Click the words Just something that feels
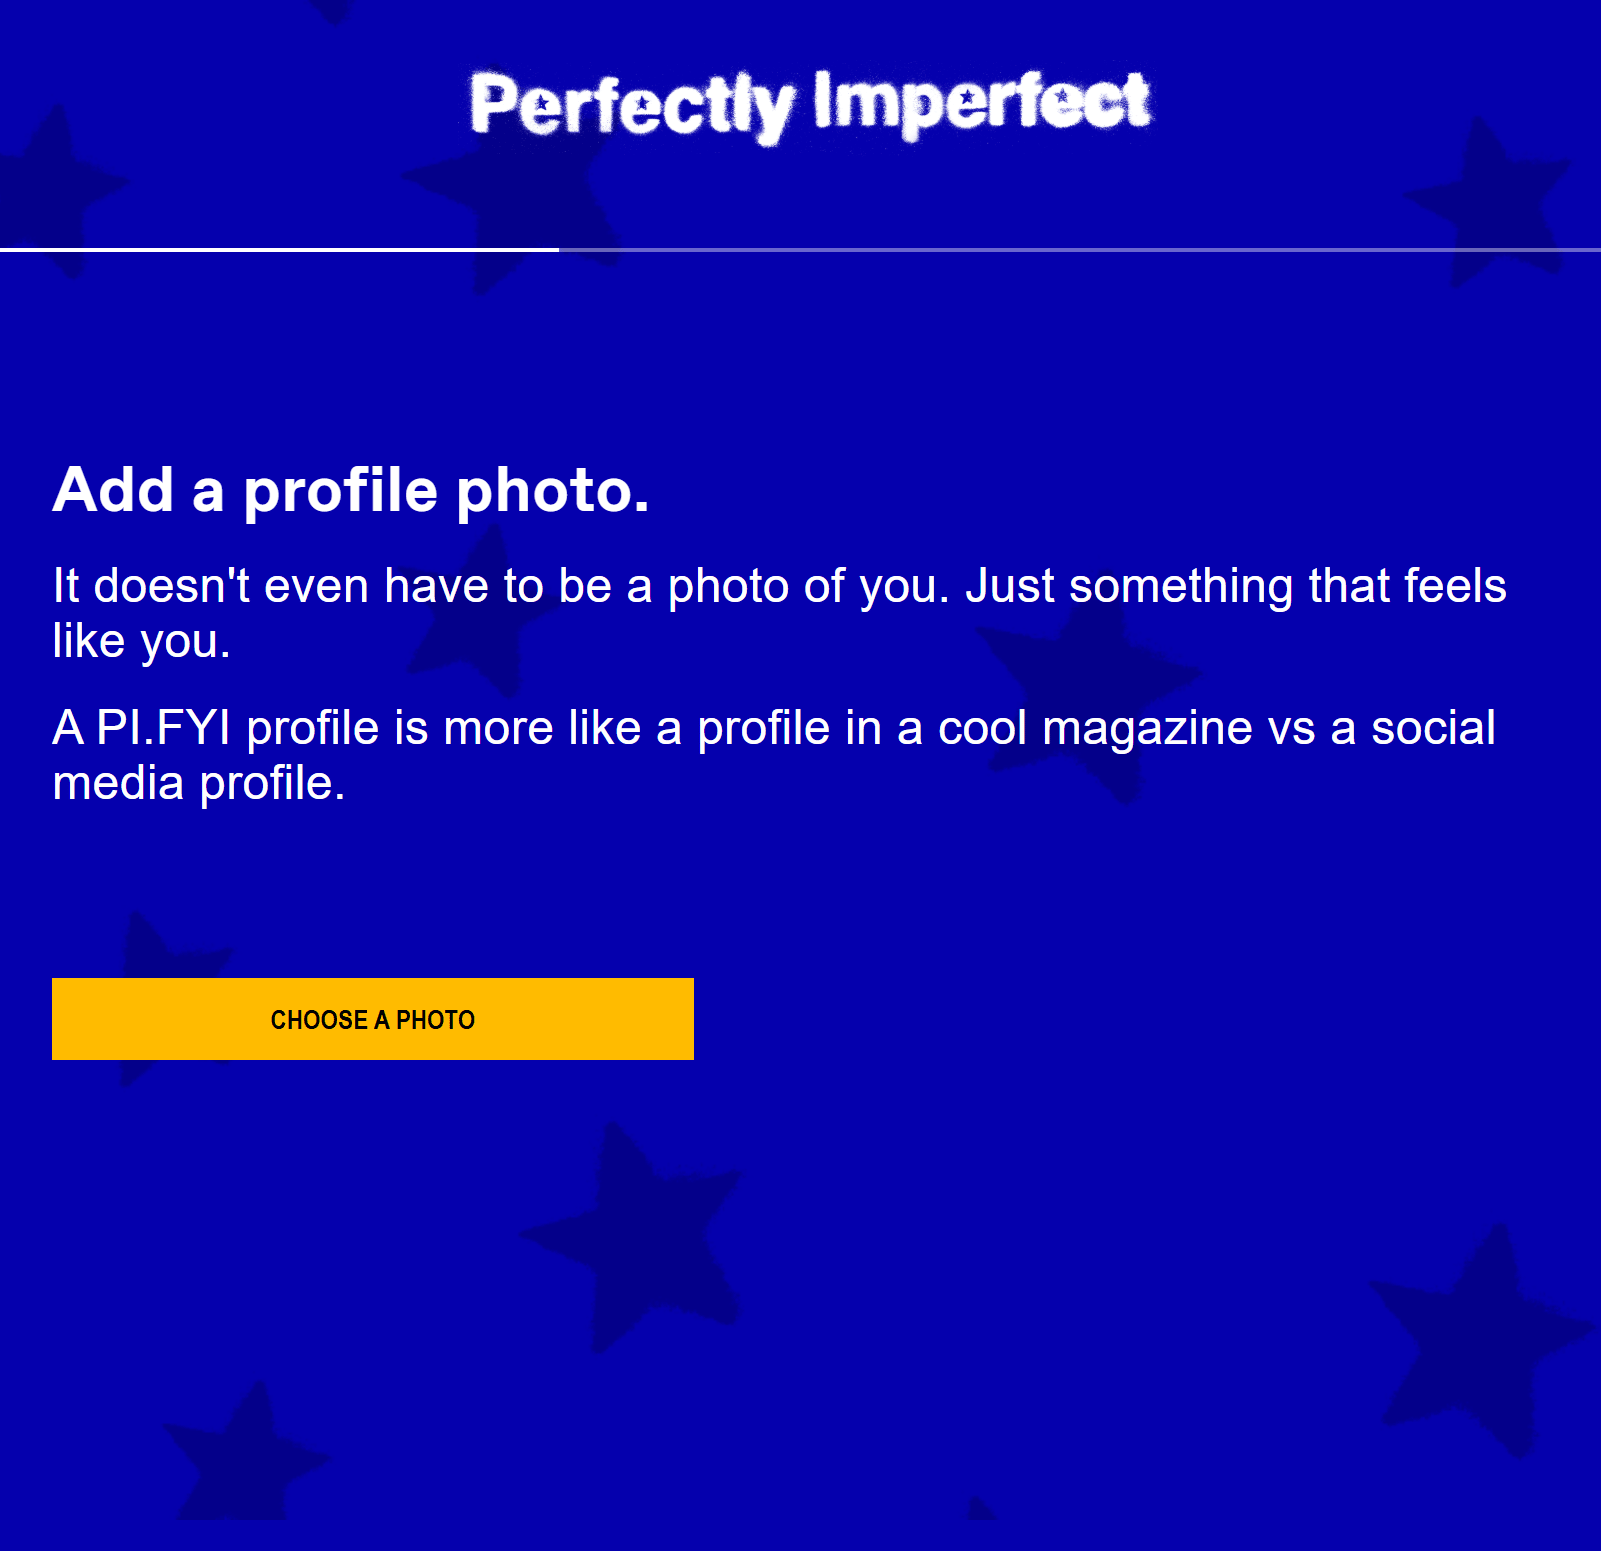The width and height of the screenshot is (1601, 1551). click(x=1236, y=585)
